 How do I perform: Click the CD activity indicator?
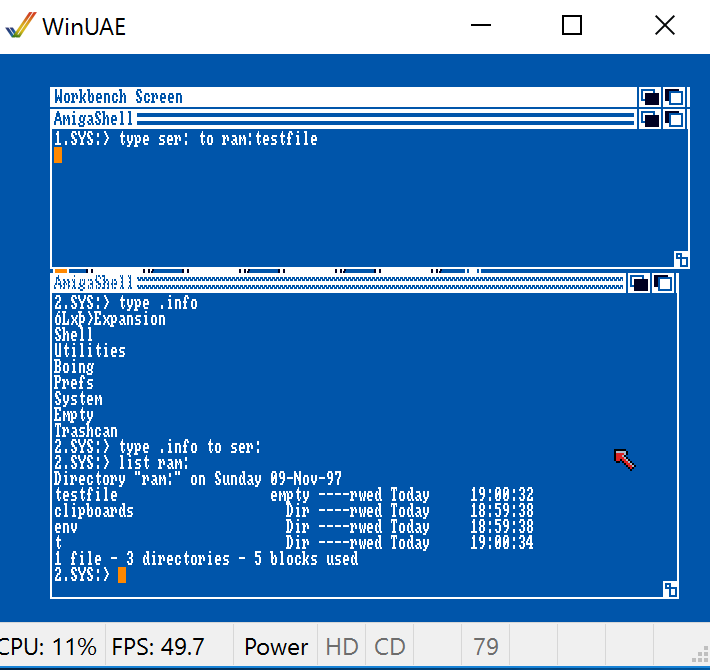pos(389,646)
